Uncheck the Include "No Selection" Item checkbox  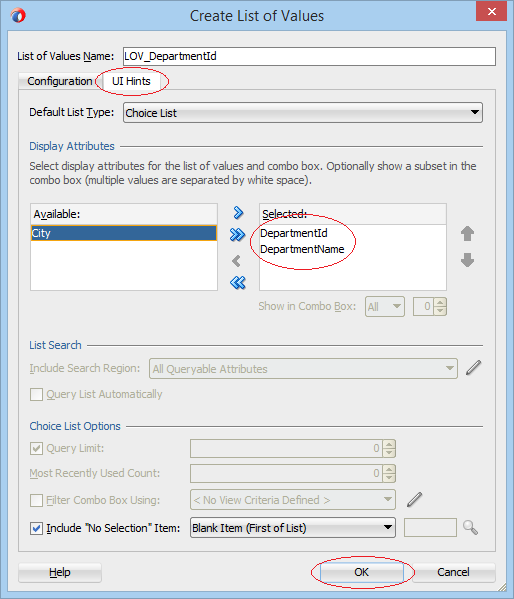(x=36, y=528)
